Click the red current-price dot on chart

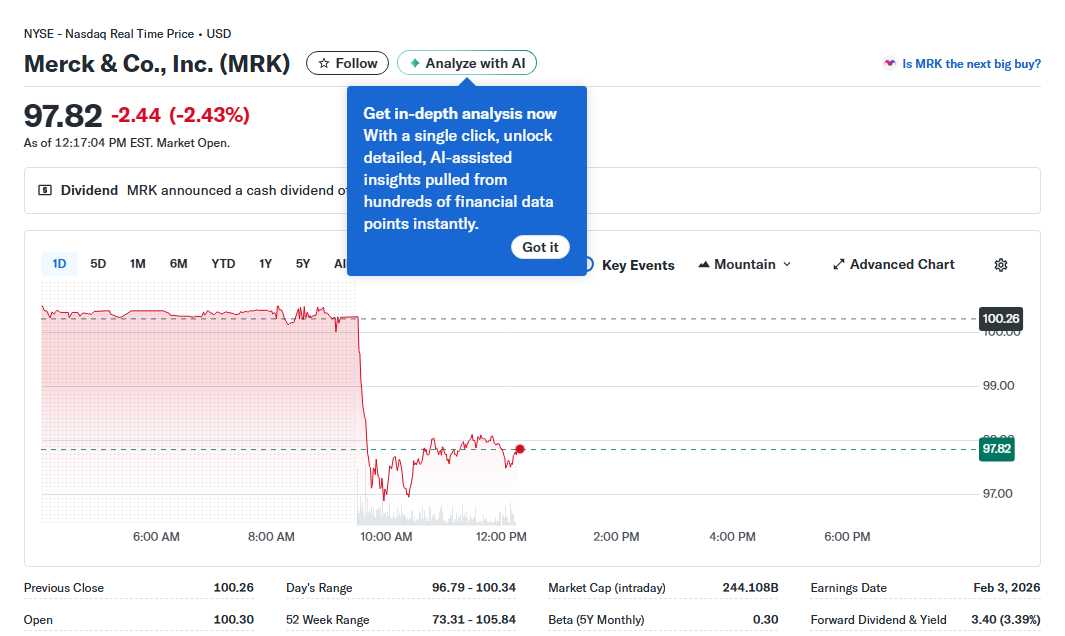click(x=519, y=449)
